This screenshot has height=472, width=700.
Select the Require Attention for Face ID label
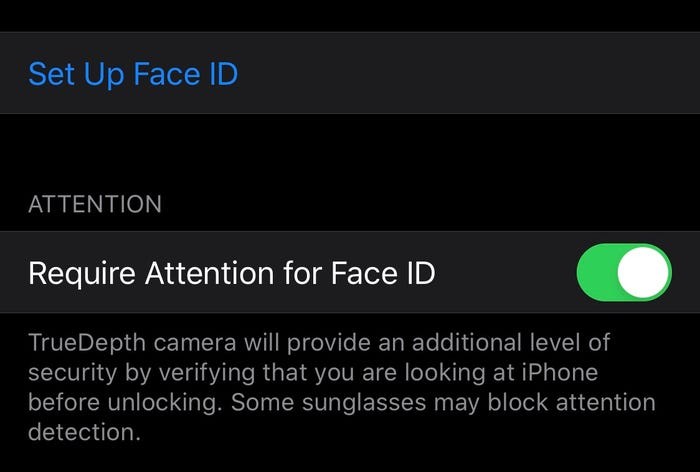[231, 273]
